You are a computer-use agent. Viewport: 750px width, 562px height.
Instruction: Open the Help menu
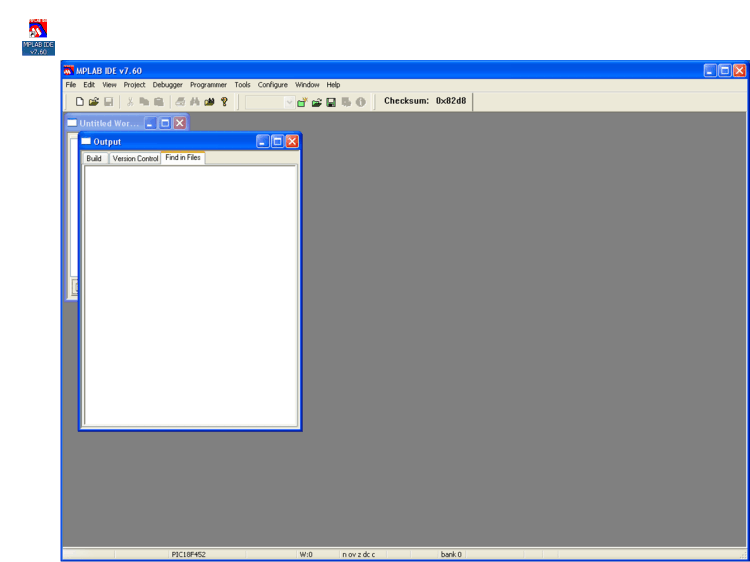(333, 85)
